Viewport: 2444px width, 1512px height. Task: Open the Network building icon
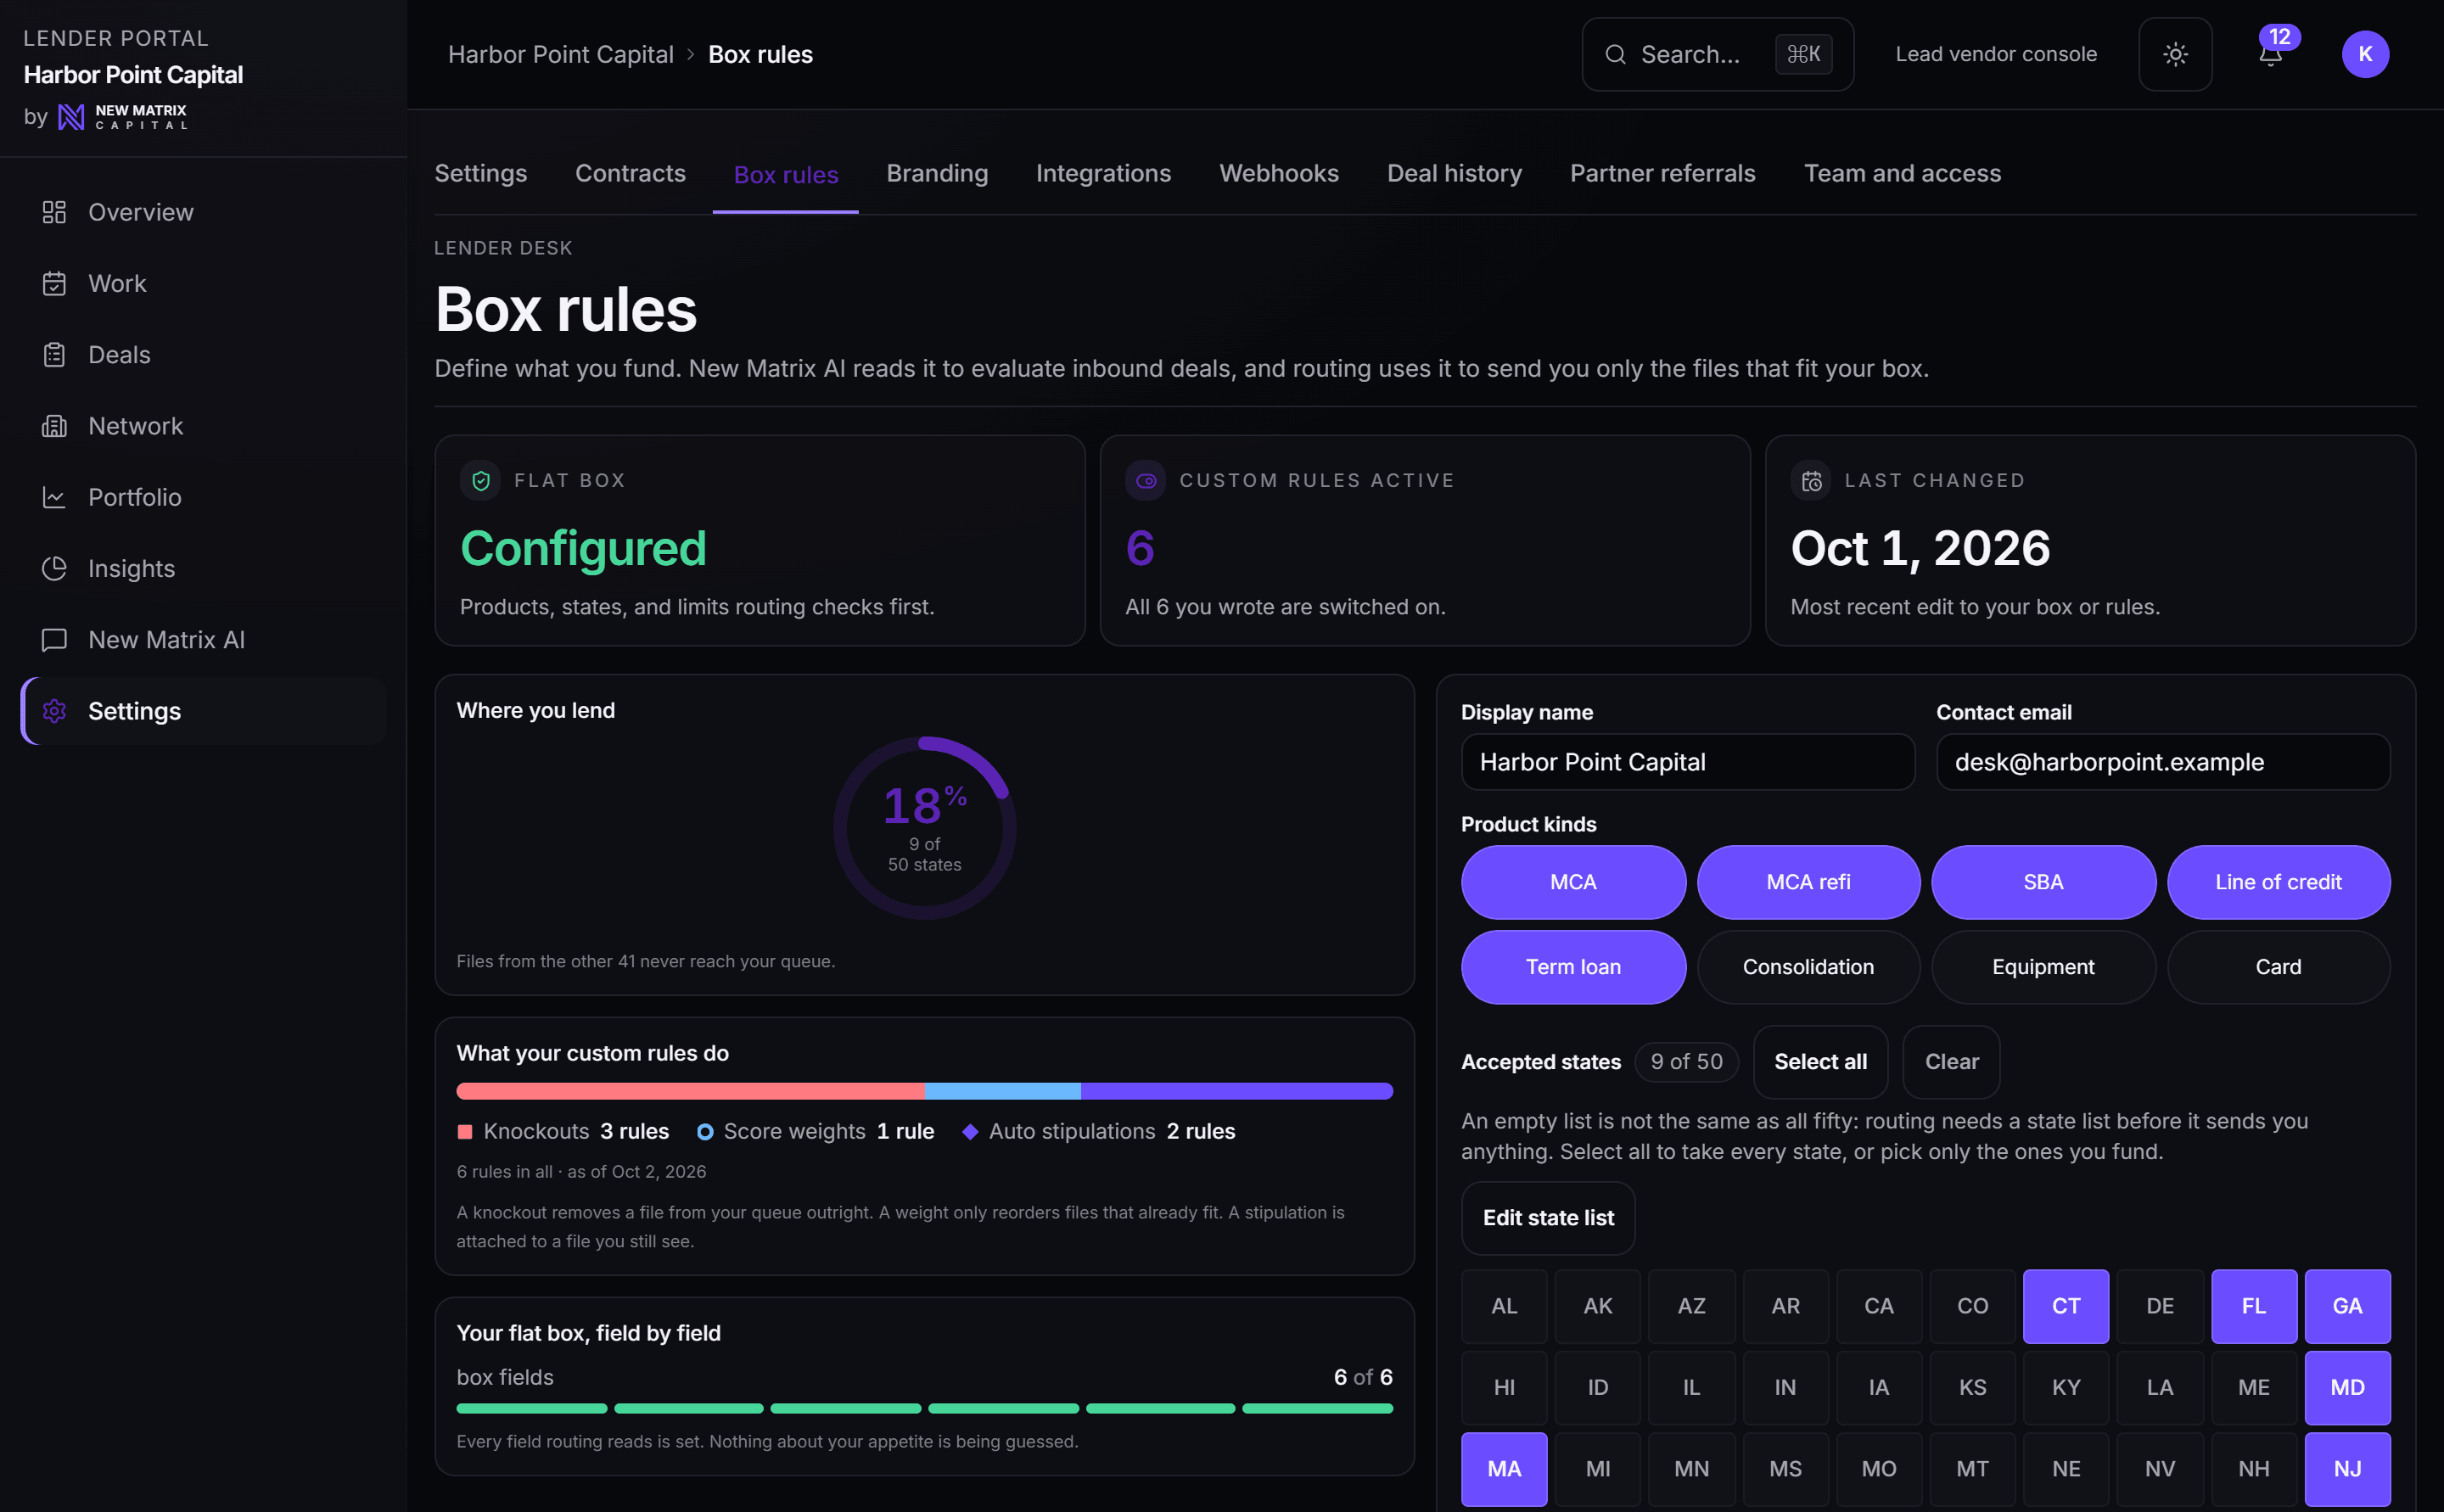click(x=54, y=426)
